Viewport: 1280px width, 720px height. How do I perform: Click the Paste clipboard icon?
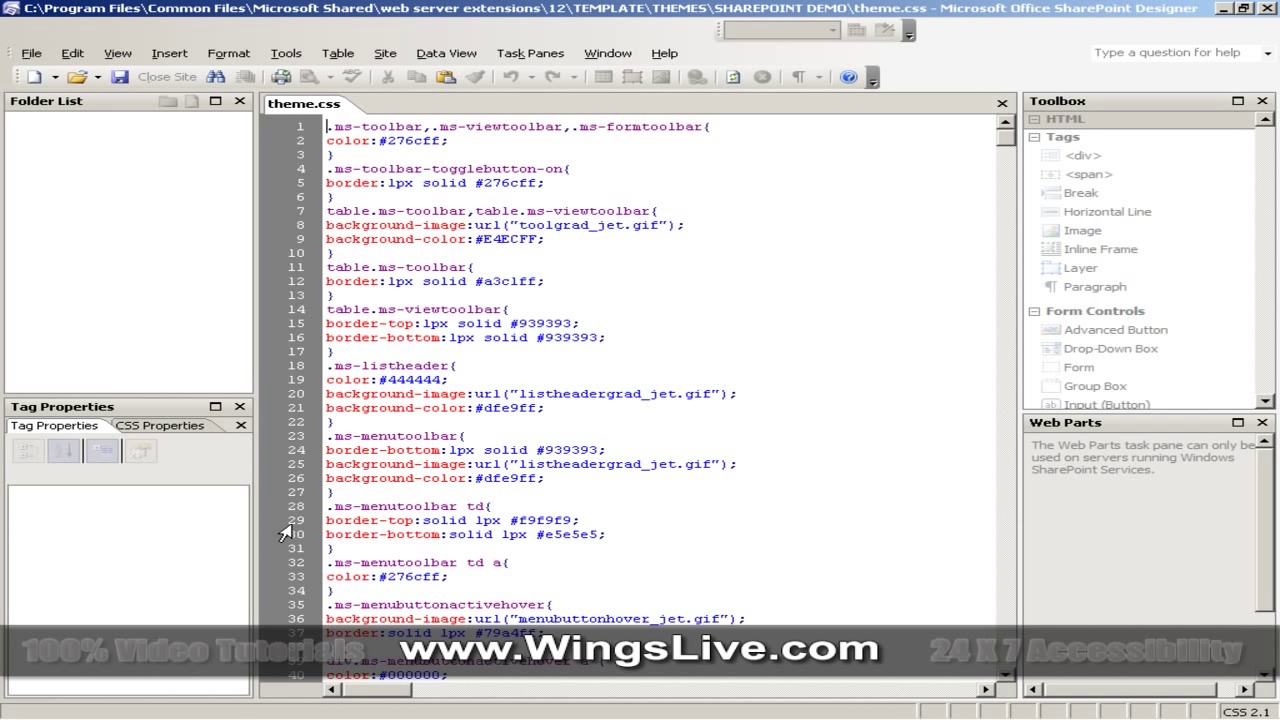446,77
